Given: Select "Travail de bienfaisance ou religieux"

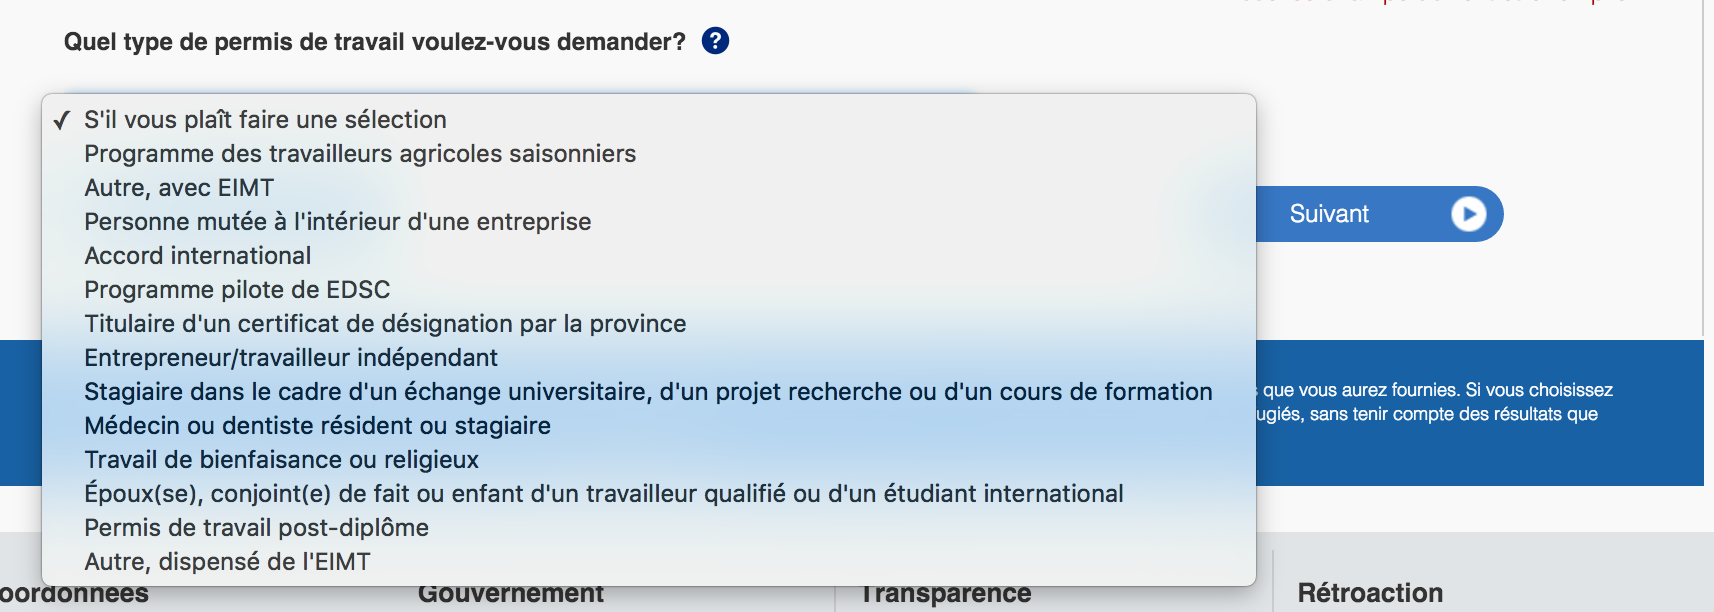Looking at the screenshot, I should (x=281, y=460).
